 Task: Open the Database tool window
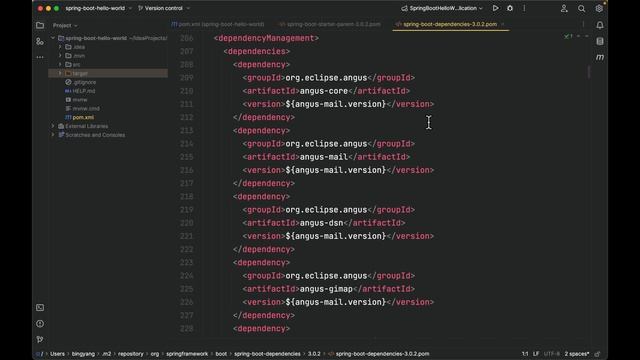[600, 41]
